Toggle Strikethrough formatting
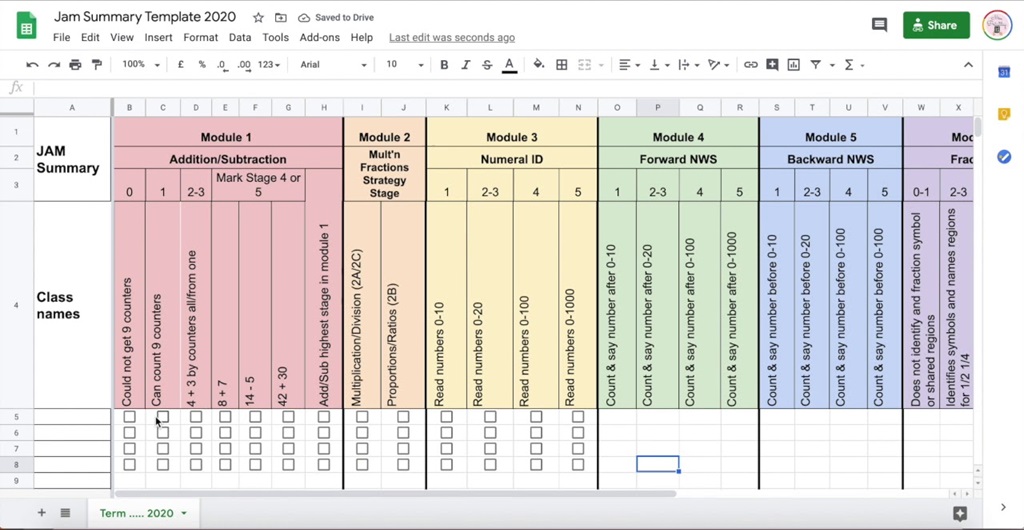The width and height of the screenshot is (1024, 530). coord(487,65)
